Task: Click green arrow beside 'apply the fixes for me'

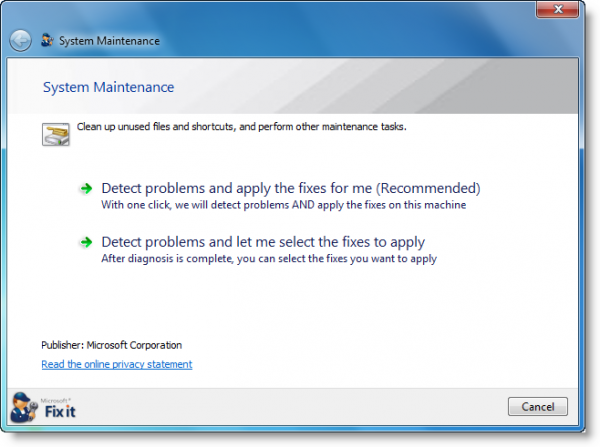Action: point(86,188)
